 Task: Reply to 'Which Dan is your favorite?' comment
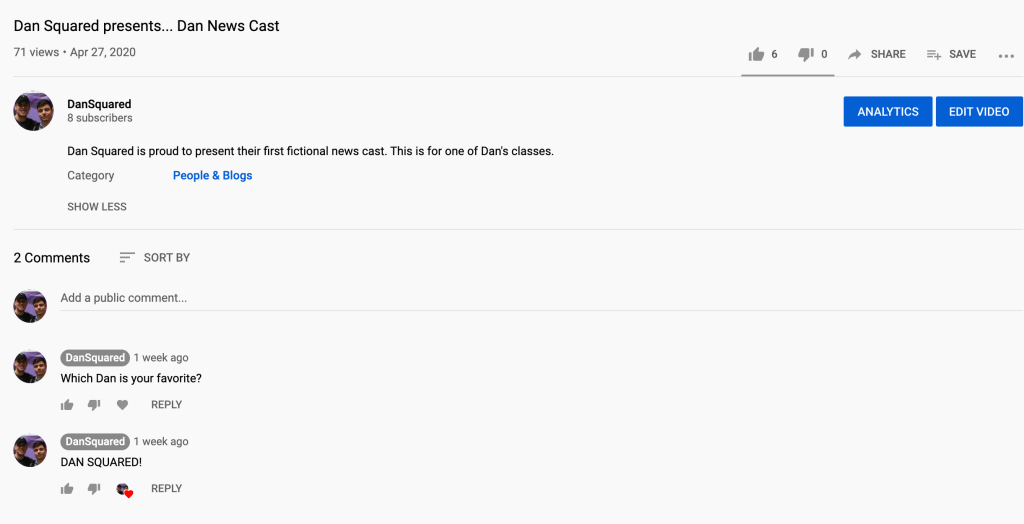tap(166, 405)
